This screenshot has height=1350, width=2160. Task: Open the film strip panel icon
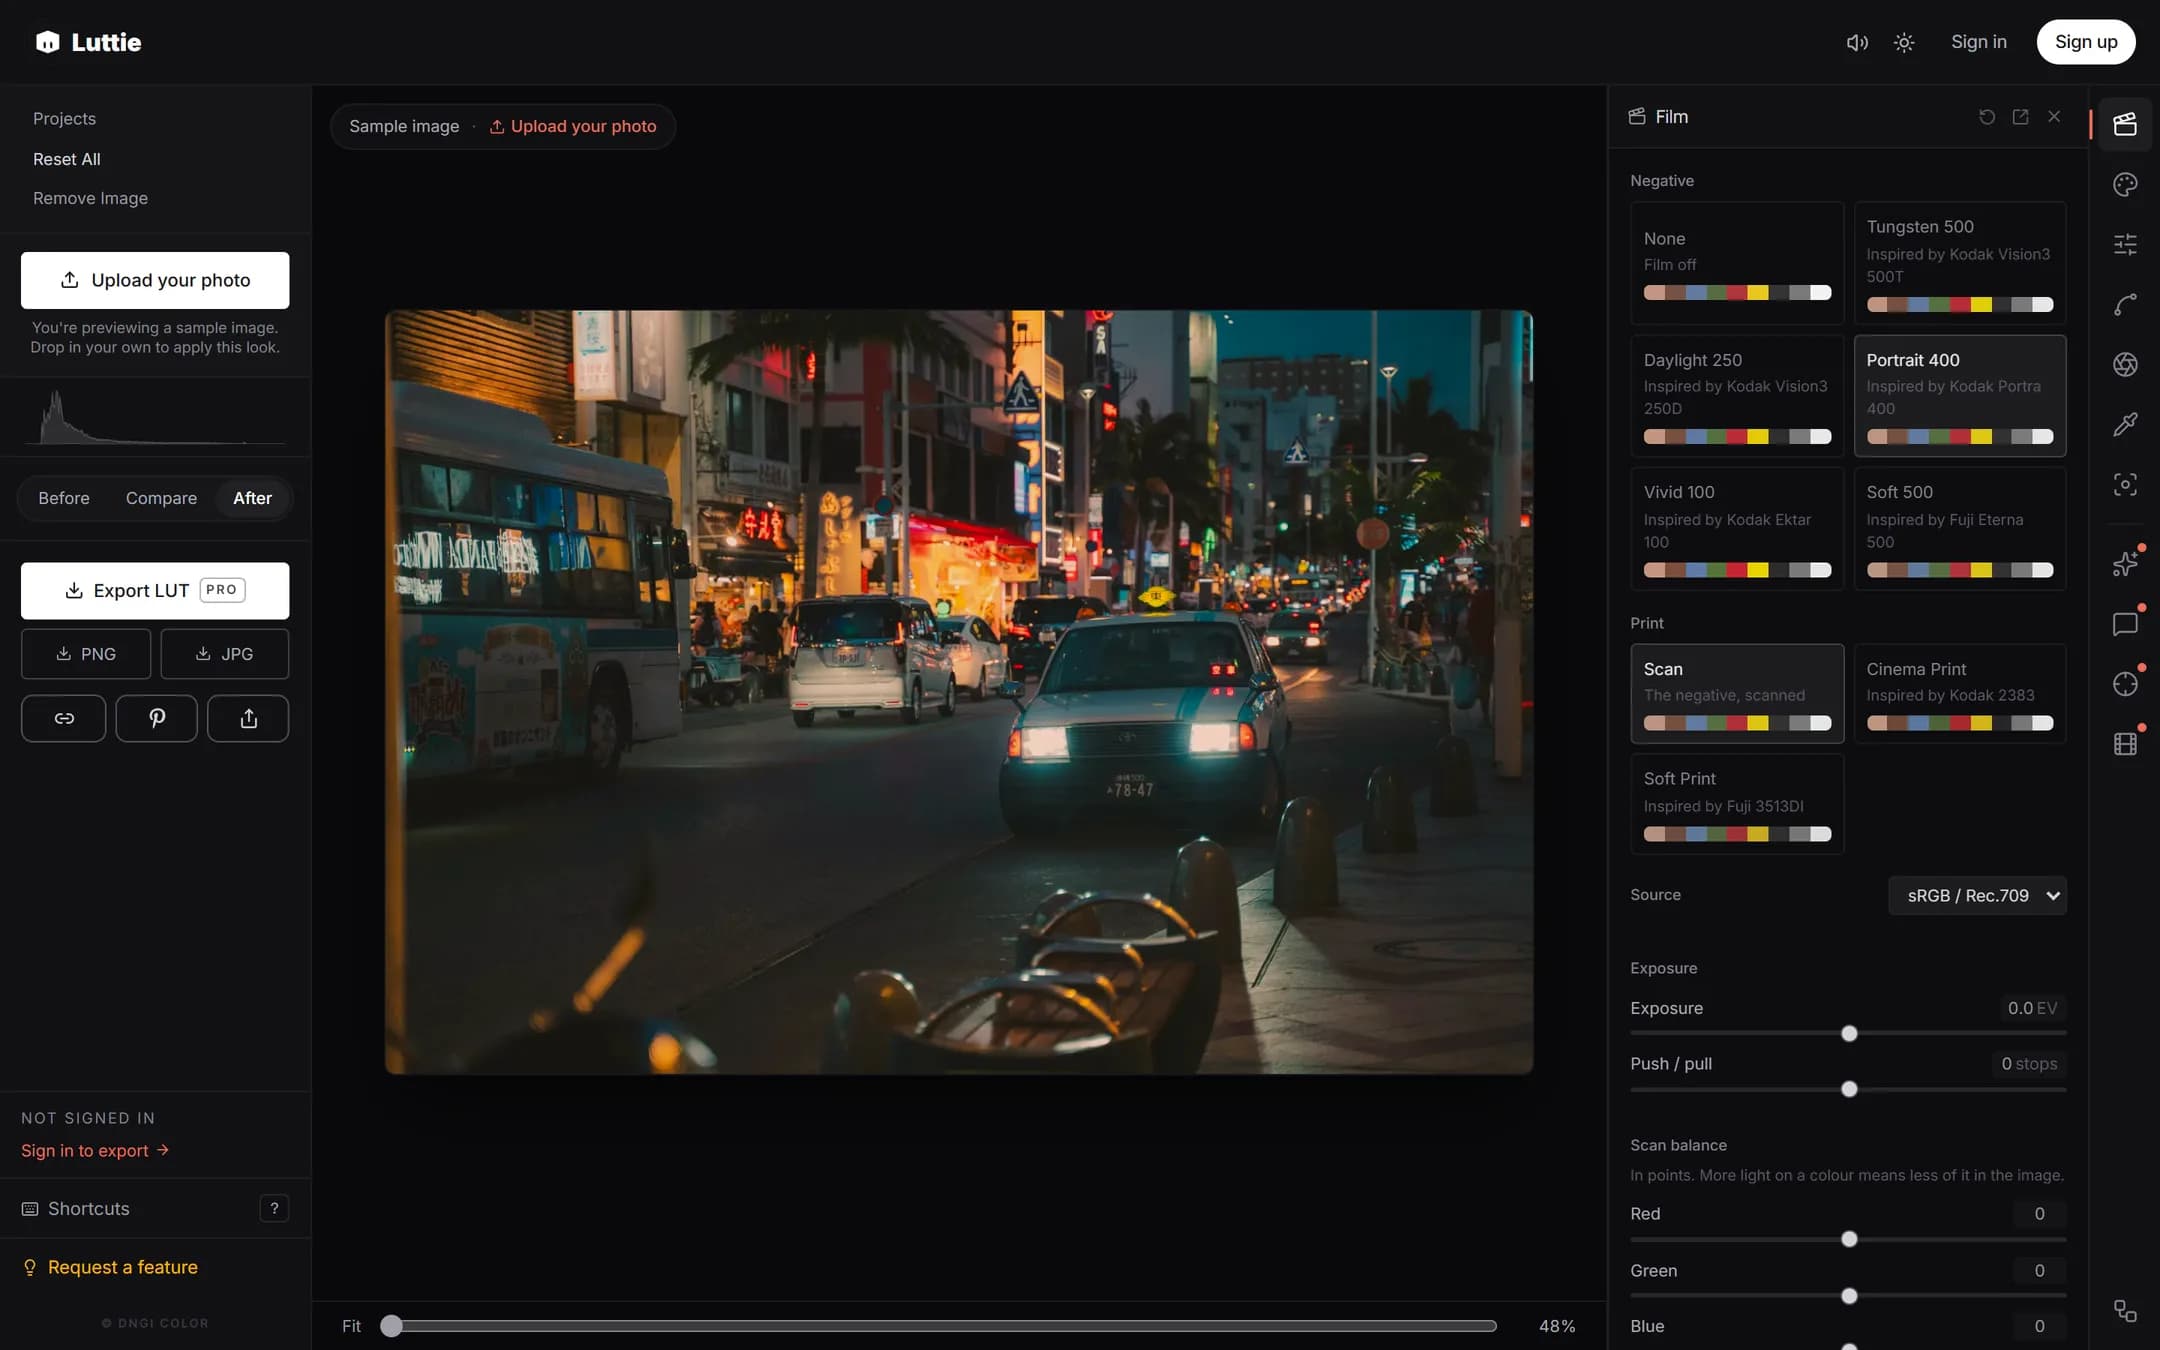tap(2125, 744)
